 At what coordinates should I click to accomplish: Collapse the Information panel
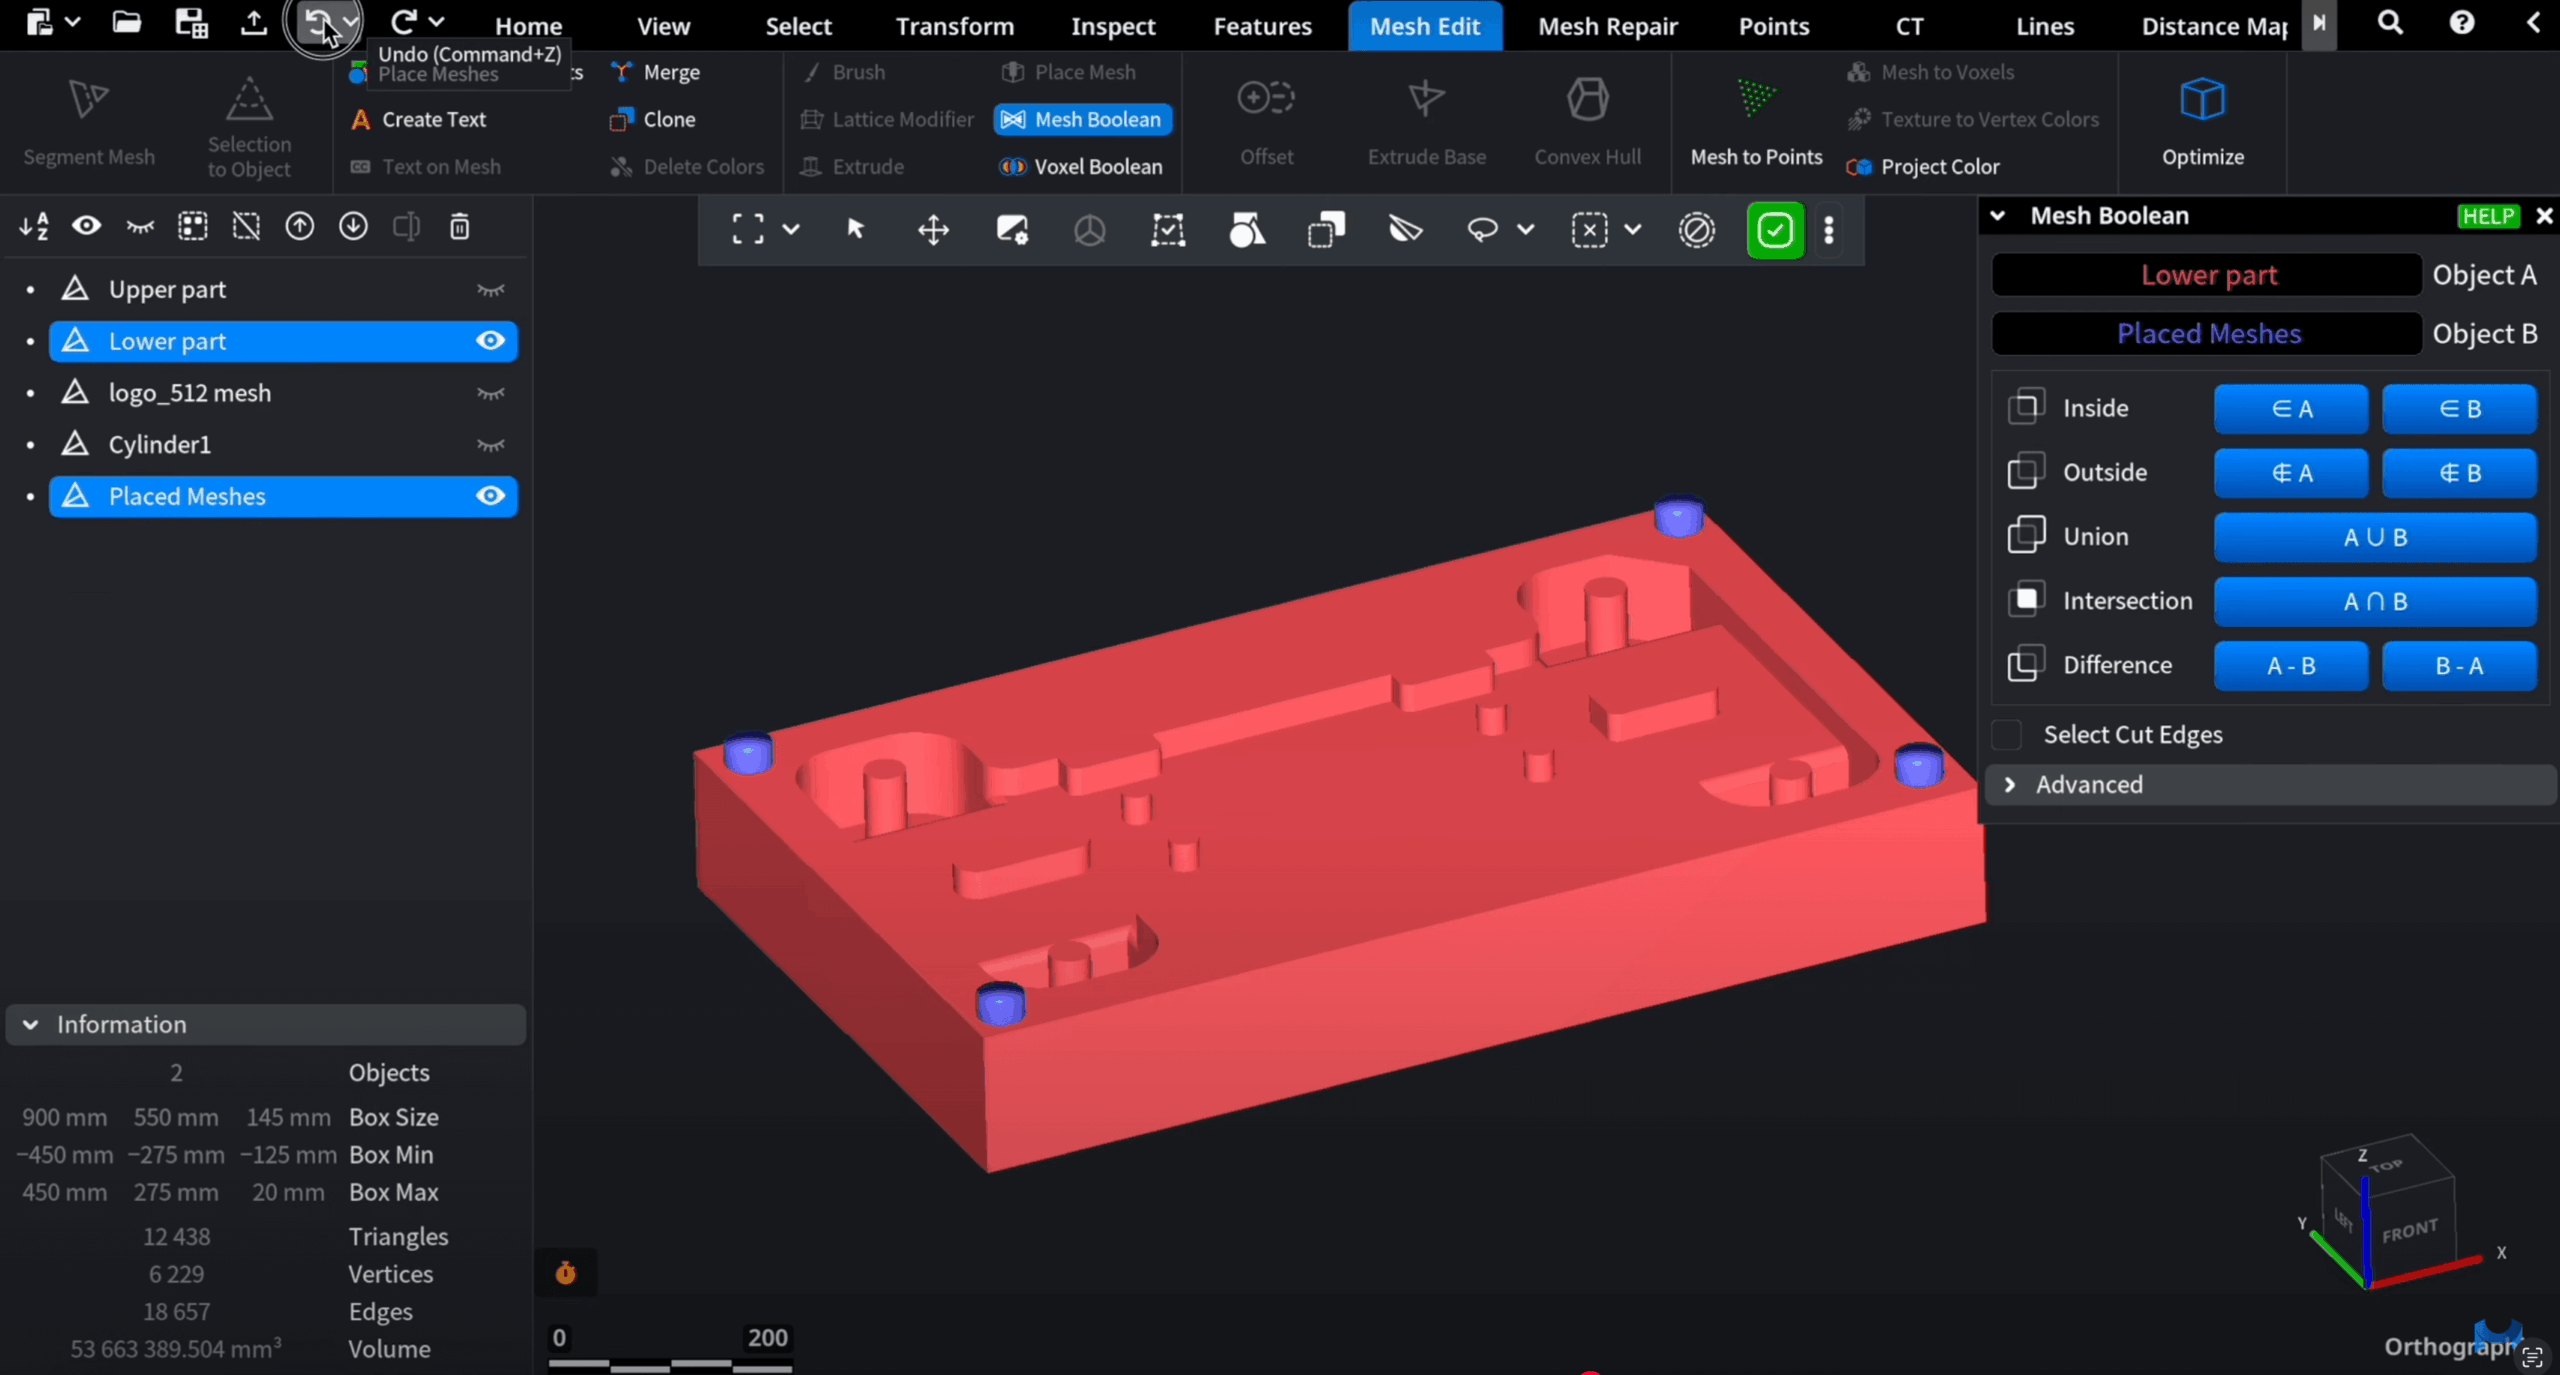(31, 1025)
